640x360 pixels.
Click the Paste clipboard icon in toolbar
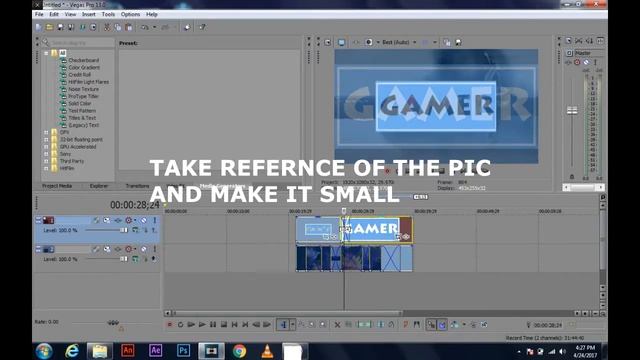(129, 27)
